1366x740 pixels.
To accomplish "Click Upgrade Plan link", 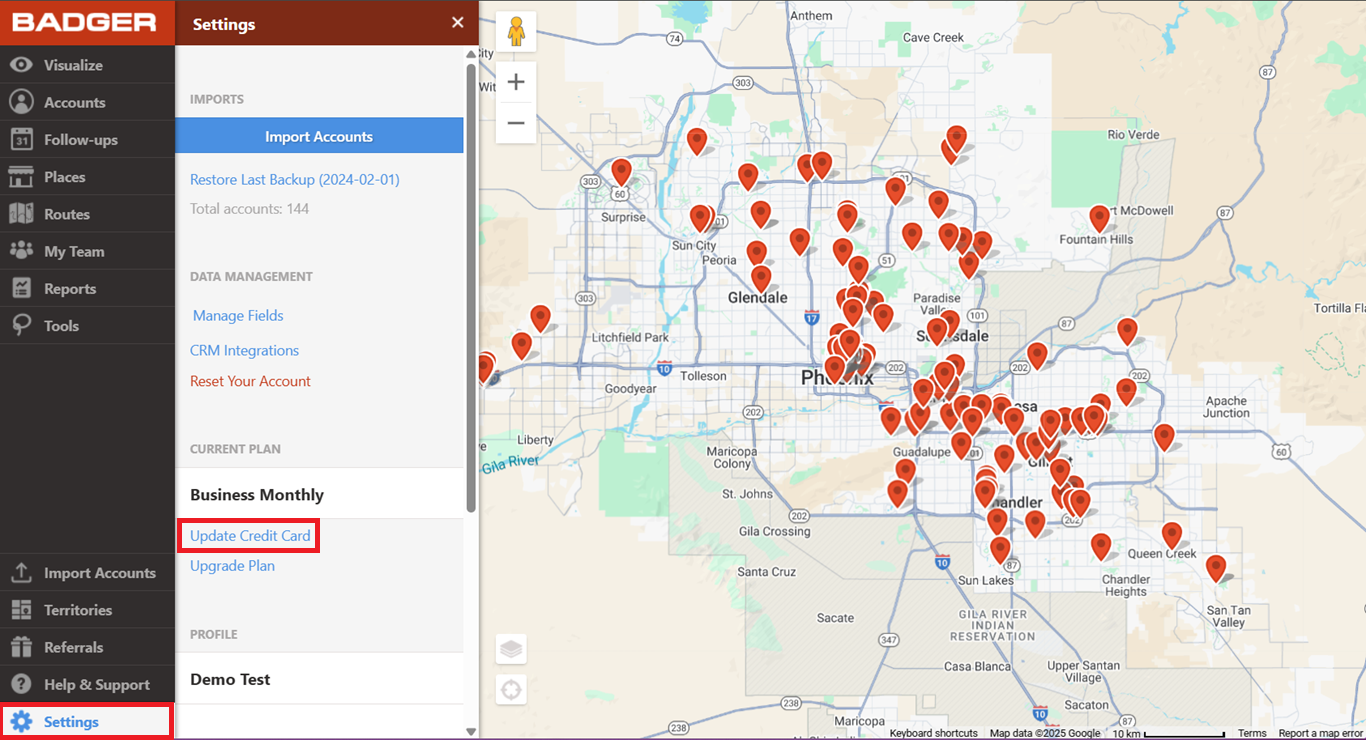I will [x=232, y=566].
